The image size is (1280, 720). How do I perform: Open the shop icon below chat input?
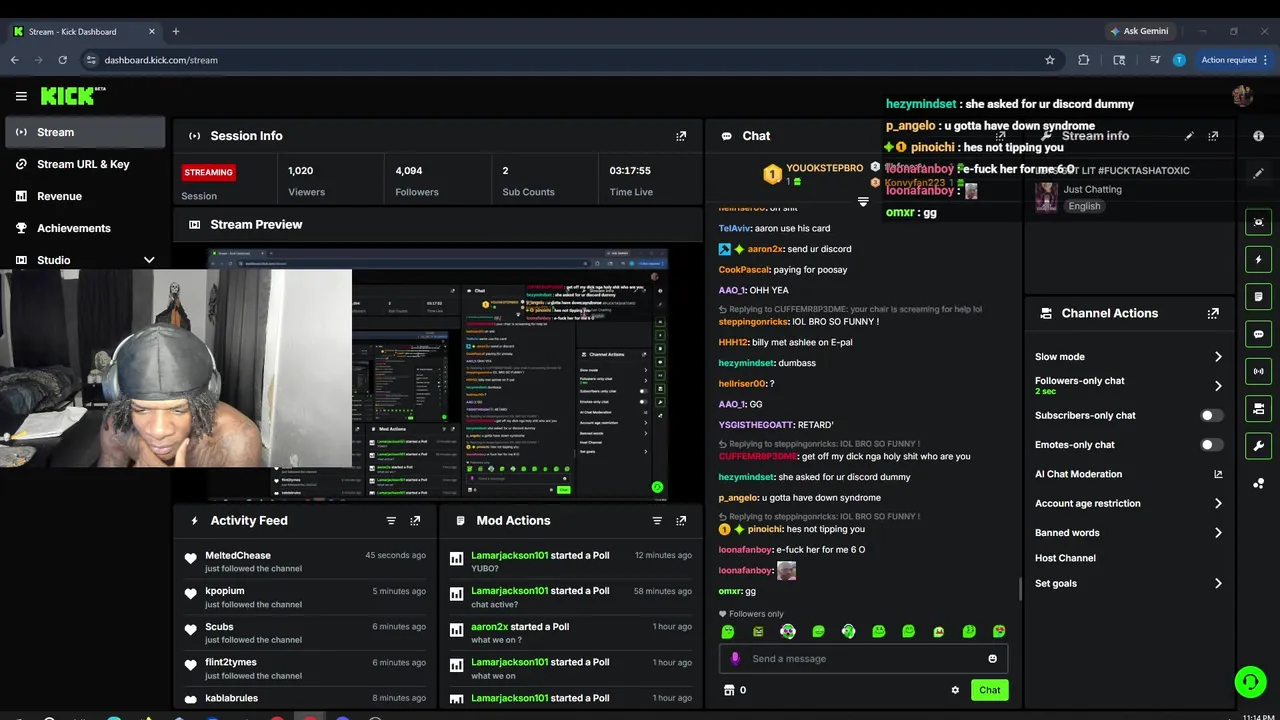coord(729,690)
